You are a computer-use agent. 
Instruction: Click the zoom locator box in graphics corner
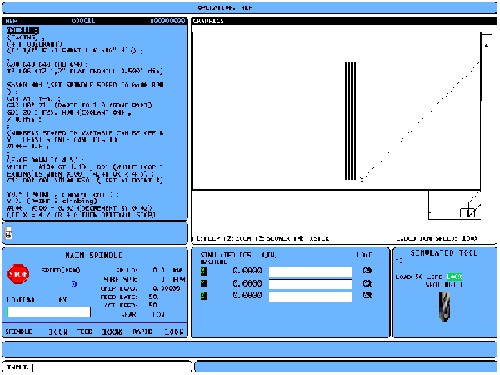pyautogui.click(x=454, y=205)
